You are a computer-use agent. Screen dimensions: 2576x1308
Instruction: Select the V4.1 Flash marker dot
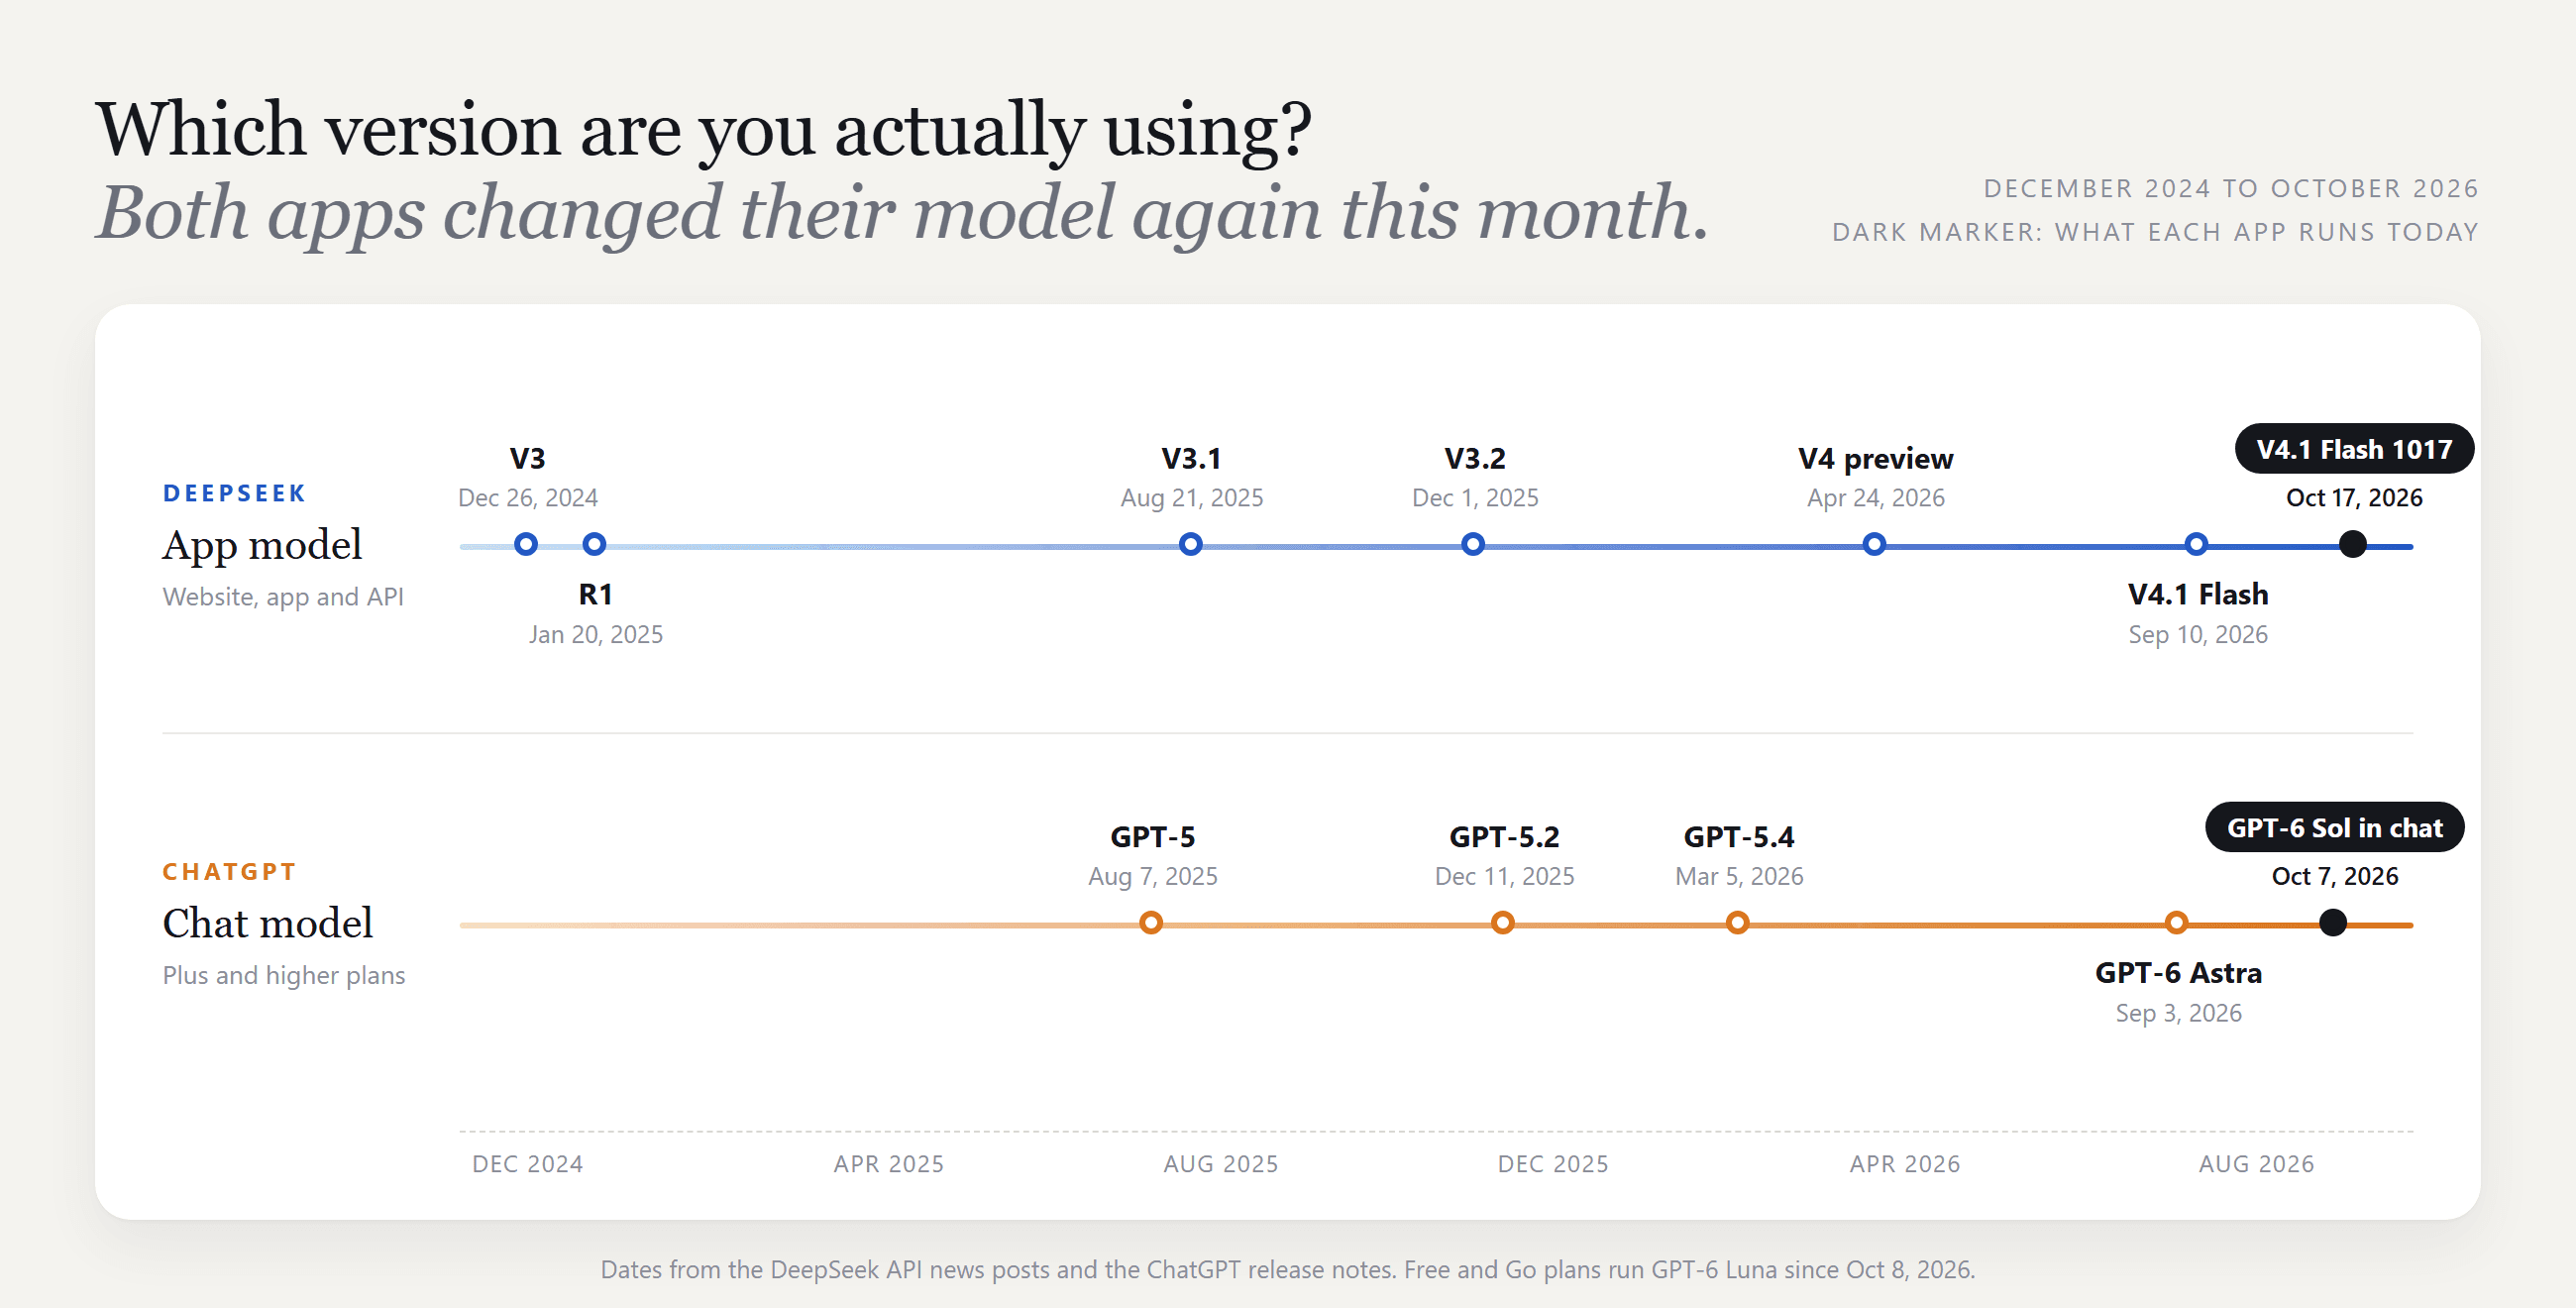coord(2196,544)
